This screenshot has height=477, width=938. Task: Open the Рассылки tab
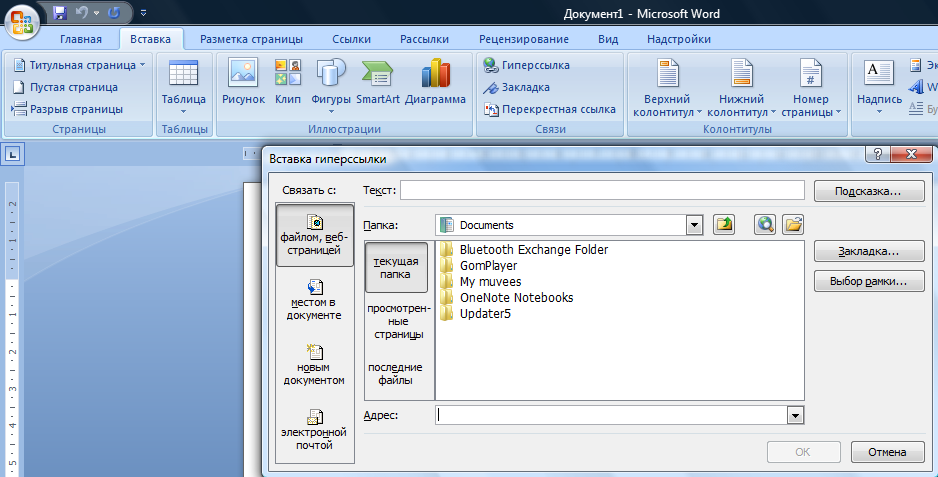coord(424,39)
